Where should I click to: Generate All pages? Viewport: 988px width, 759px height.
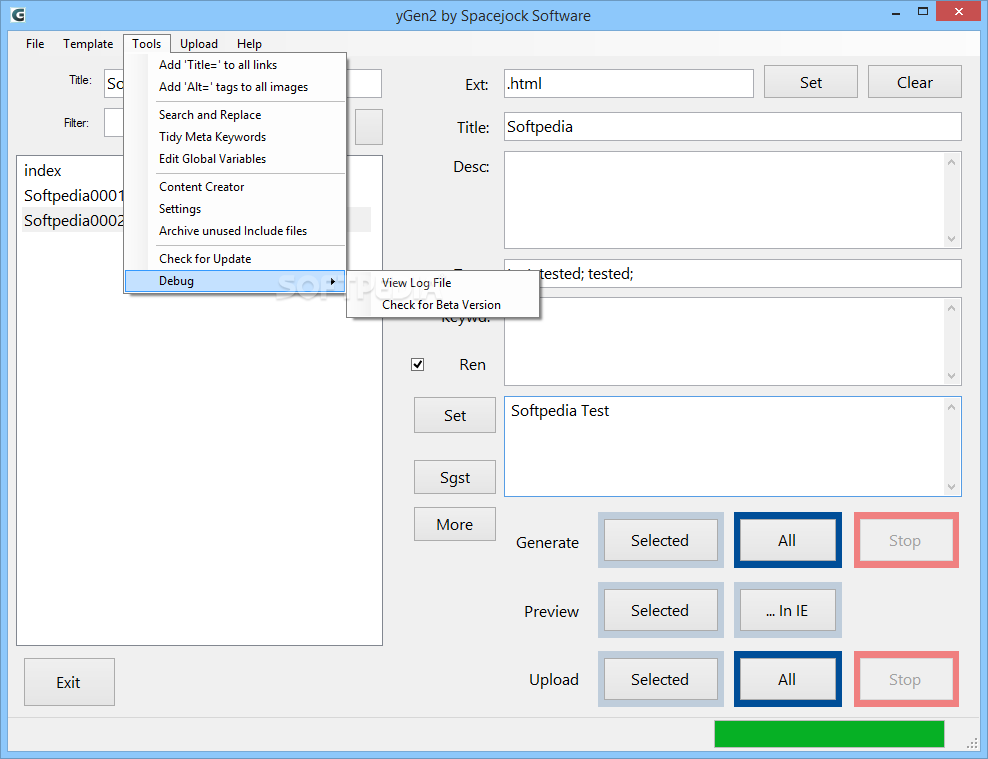point(787,540)
